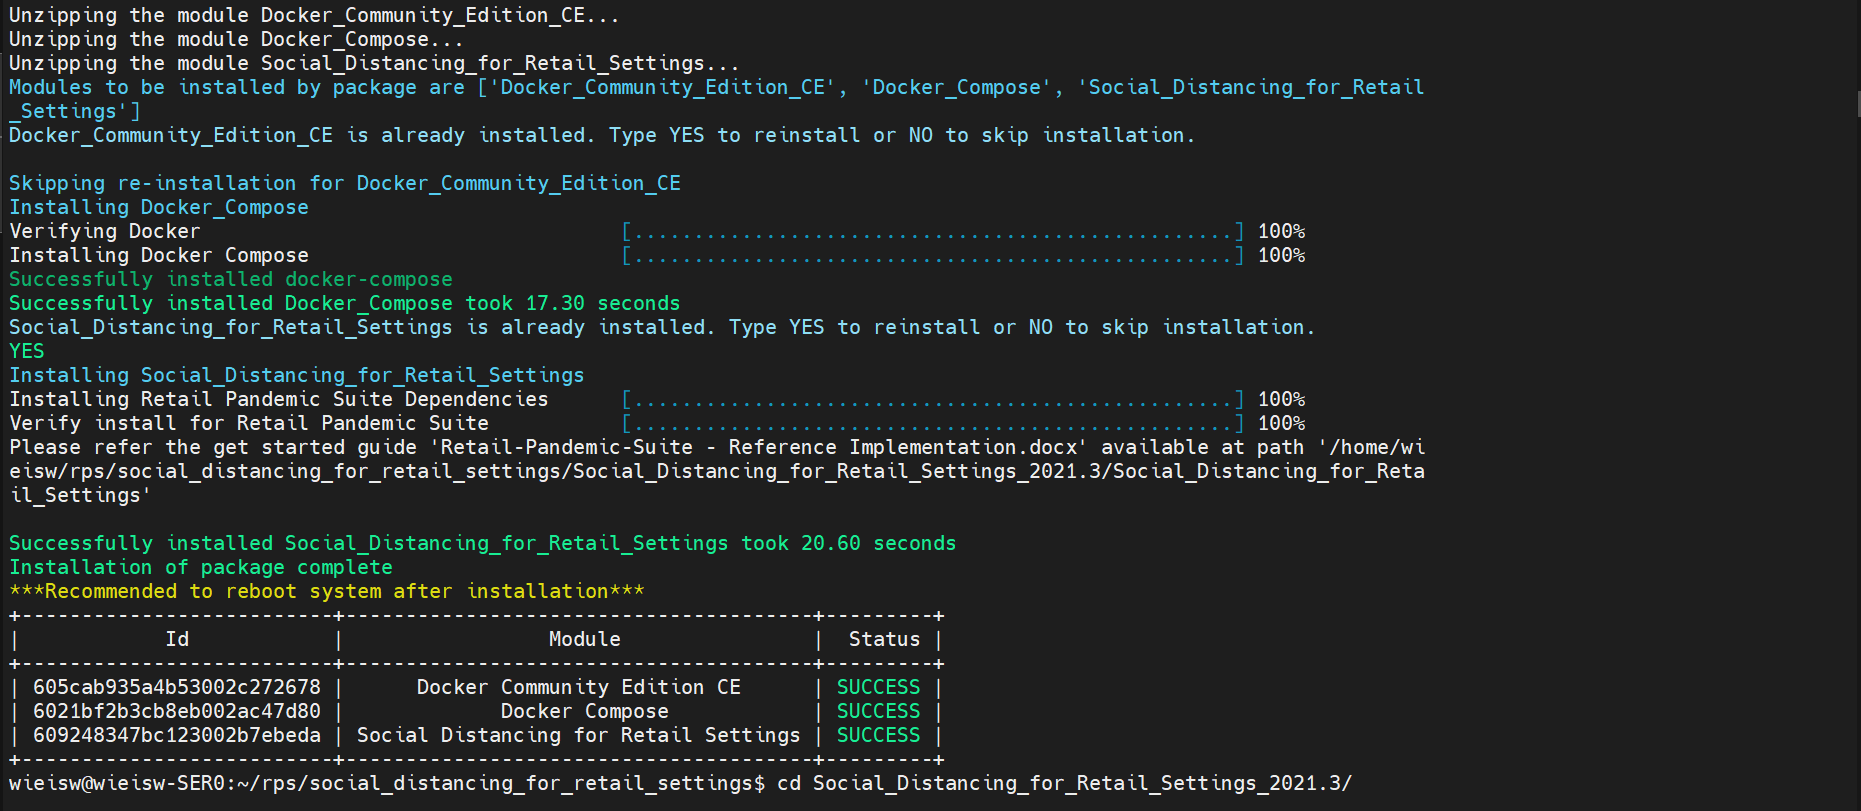Image resolution: width=1861 pixels, height=811 pixels.
Task: Click the Verify install for Retail progress bar
Action: [932, 424]
